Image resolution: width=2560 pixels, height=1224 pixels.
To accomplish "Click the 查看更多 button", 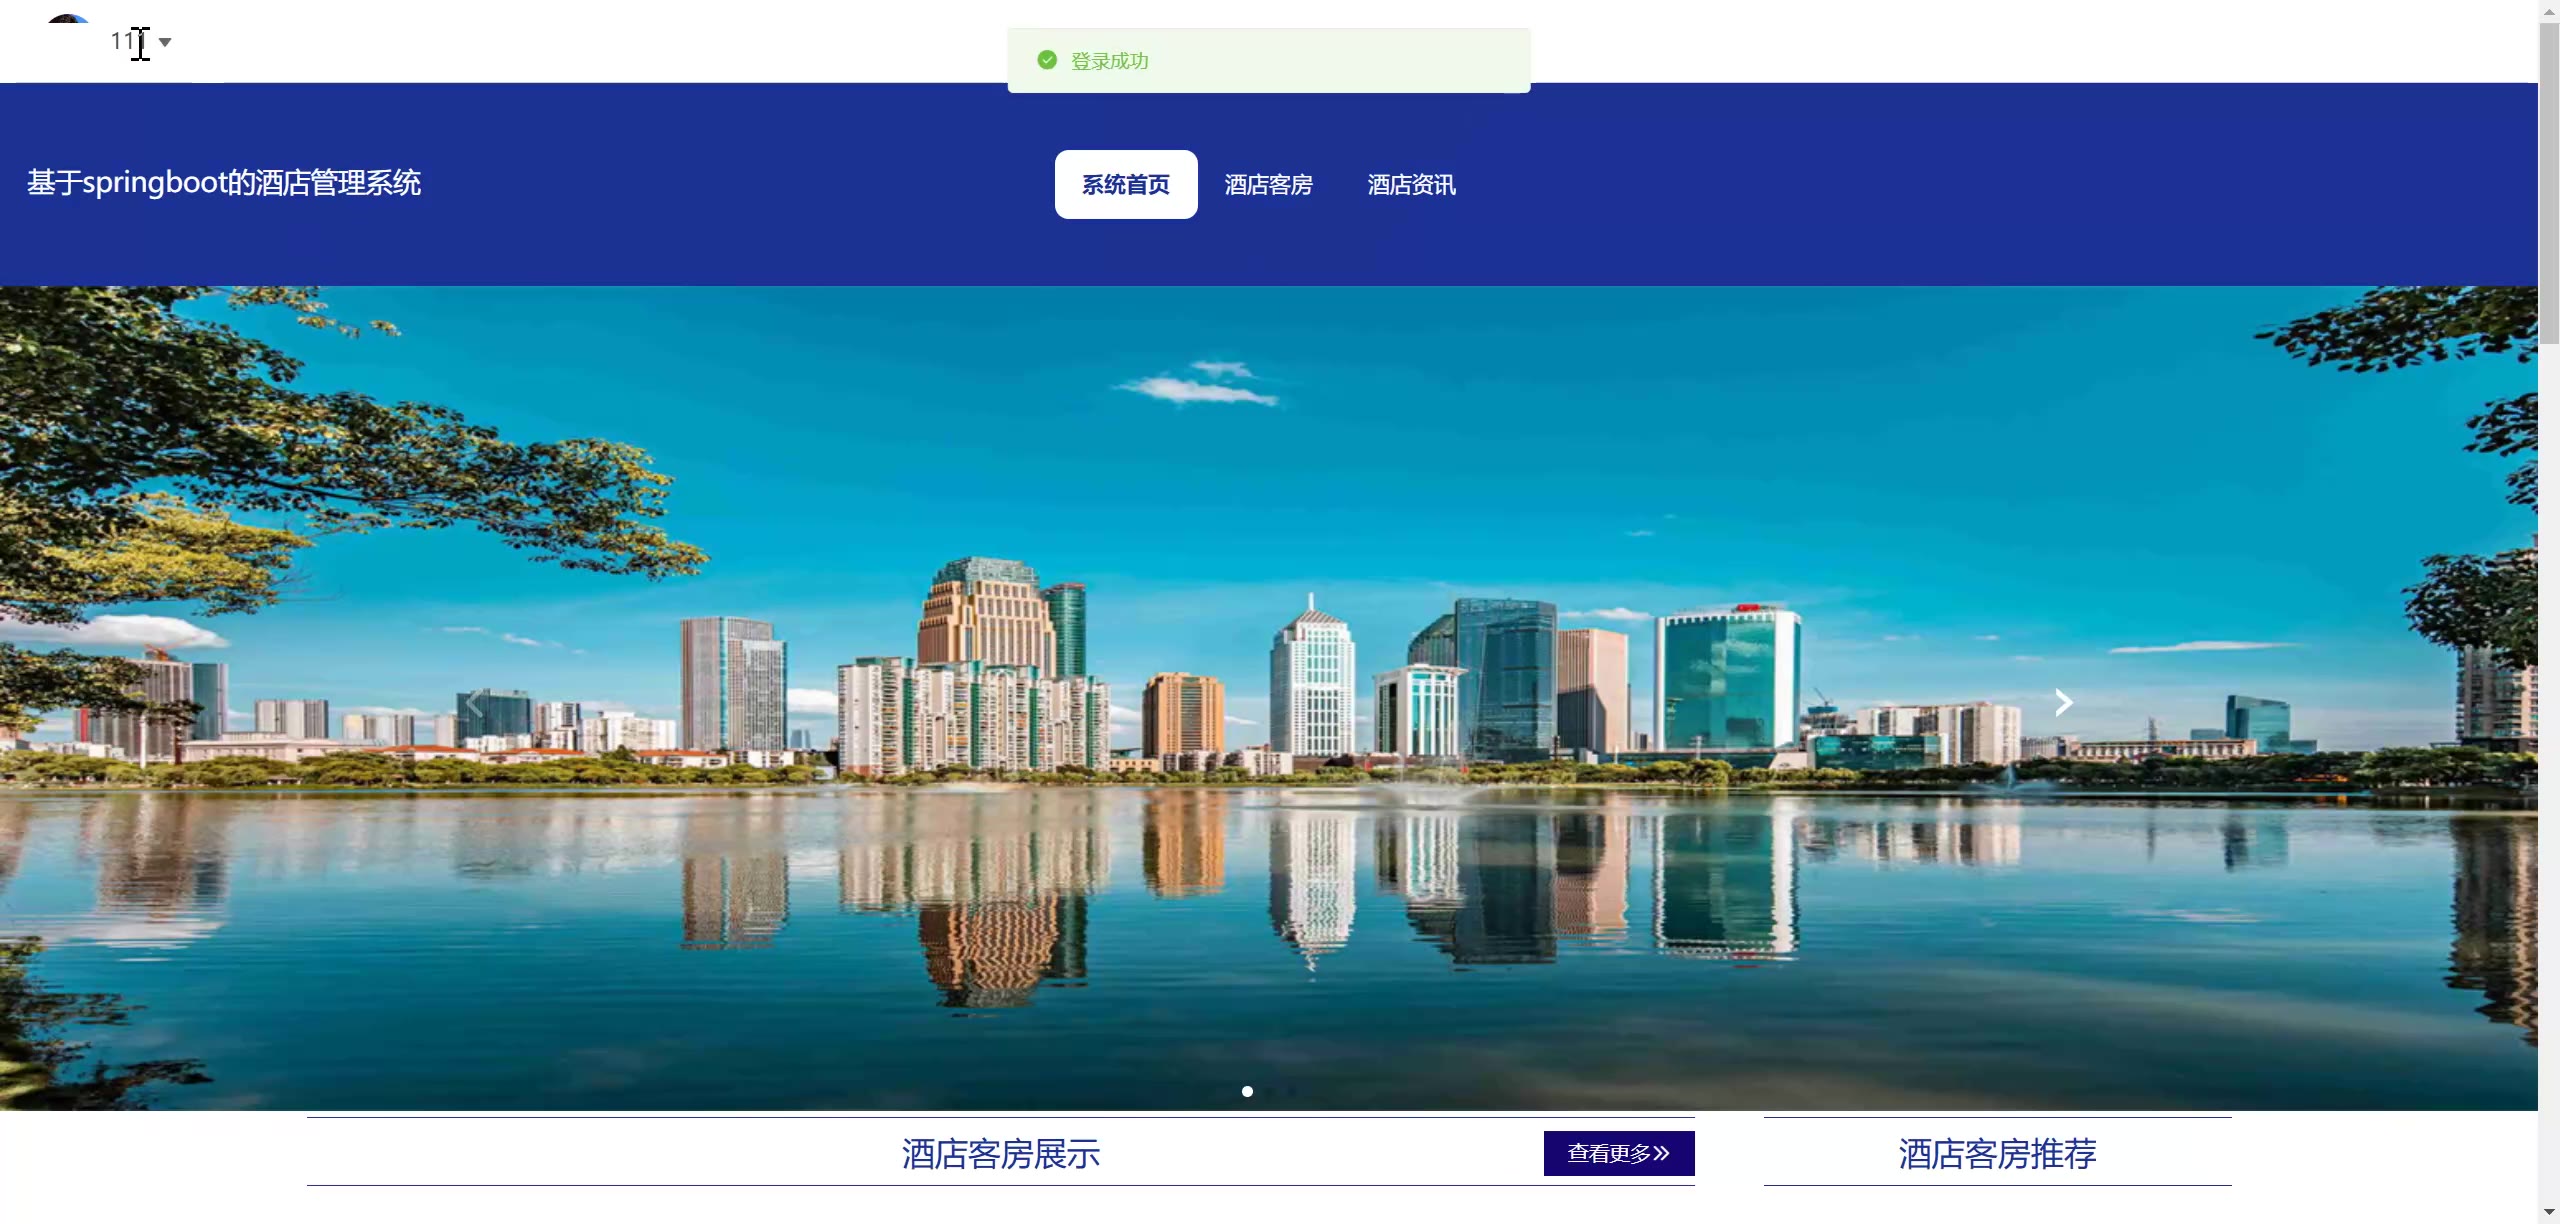I will click(1618, 1153).
